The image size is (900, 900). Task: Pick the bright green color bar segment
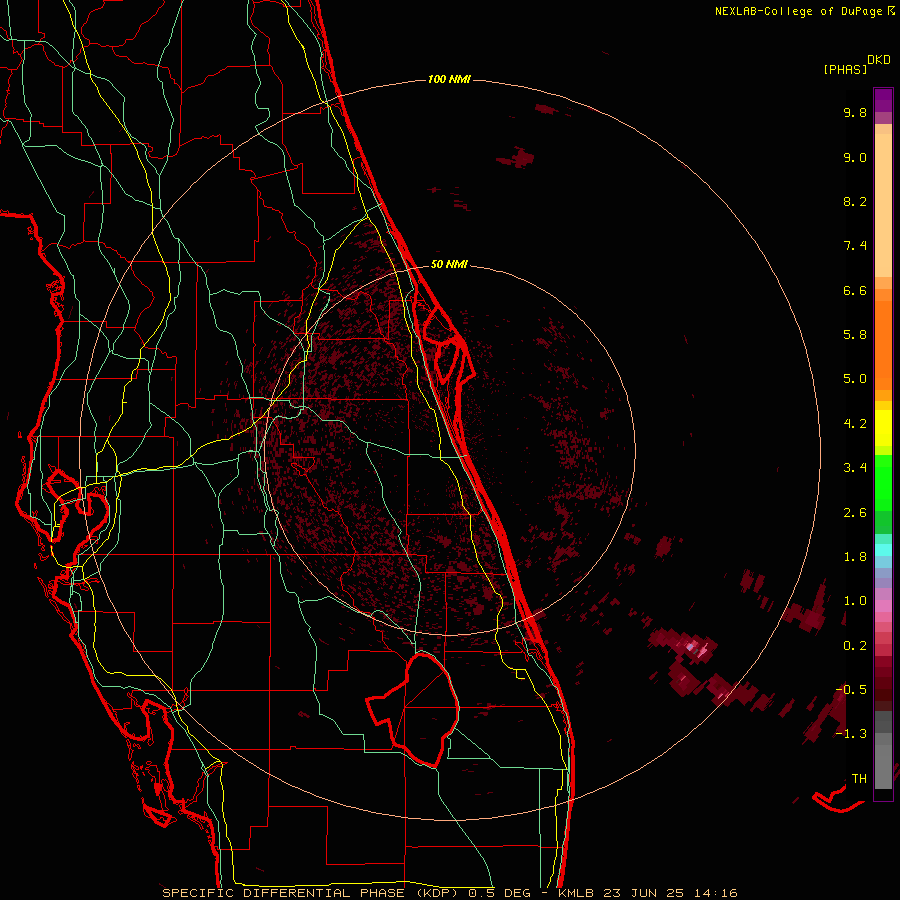click(x=883, y=483)
